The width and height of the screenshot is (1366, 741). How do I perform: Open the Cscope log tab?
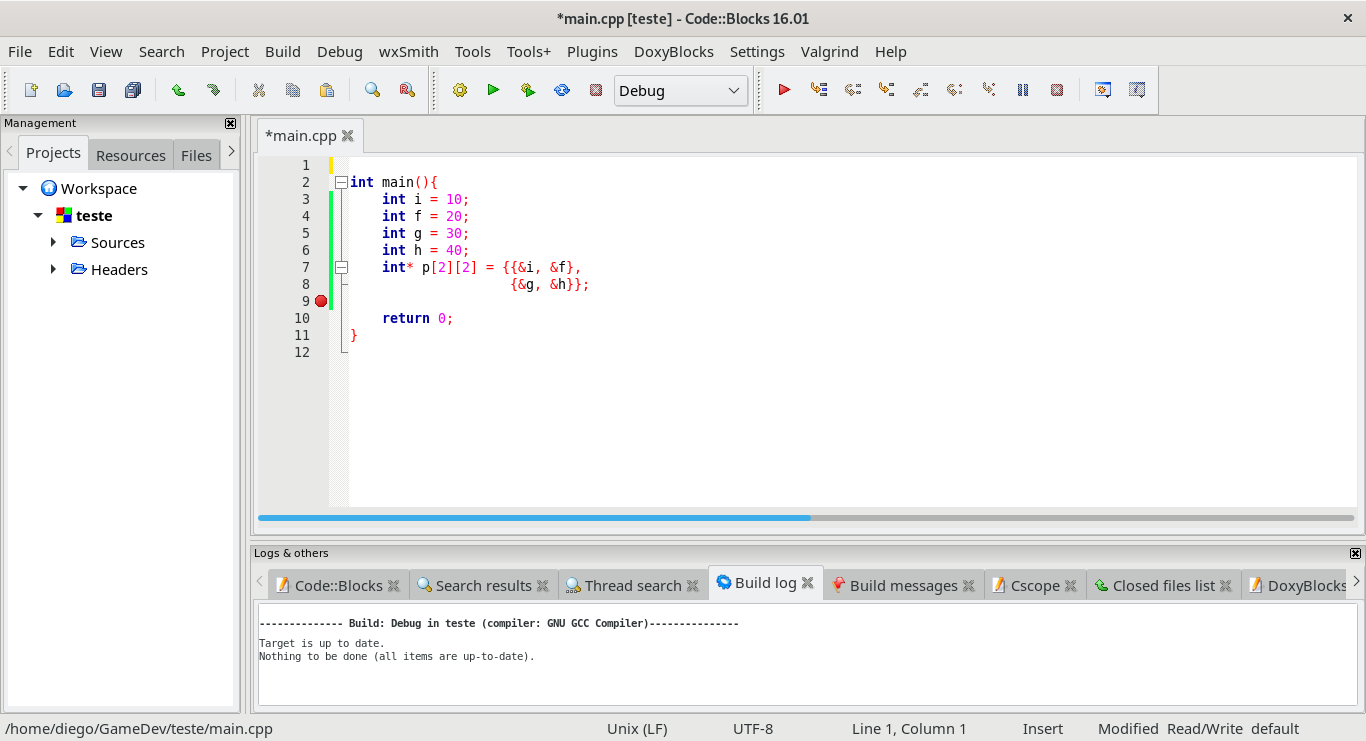pos(1035,586)
